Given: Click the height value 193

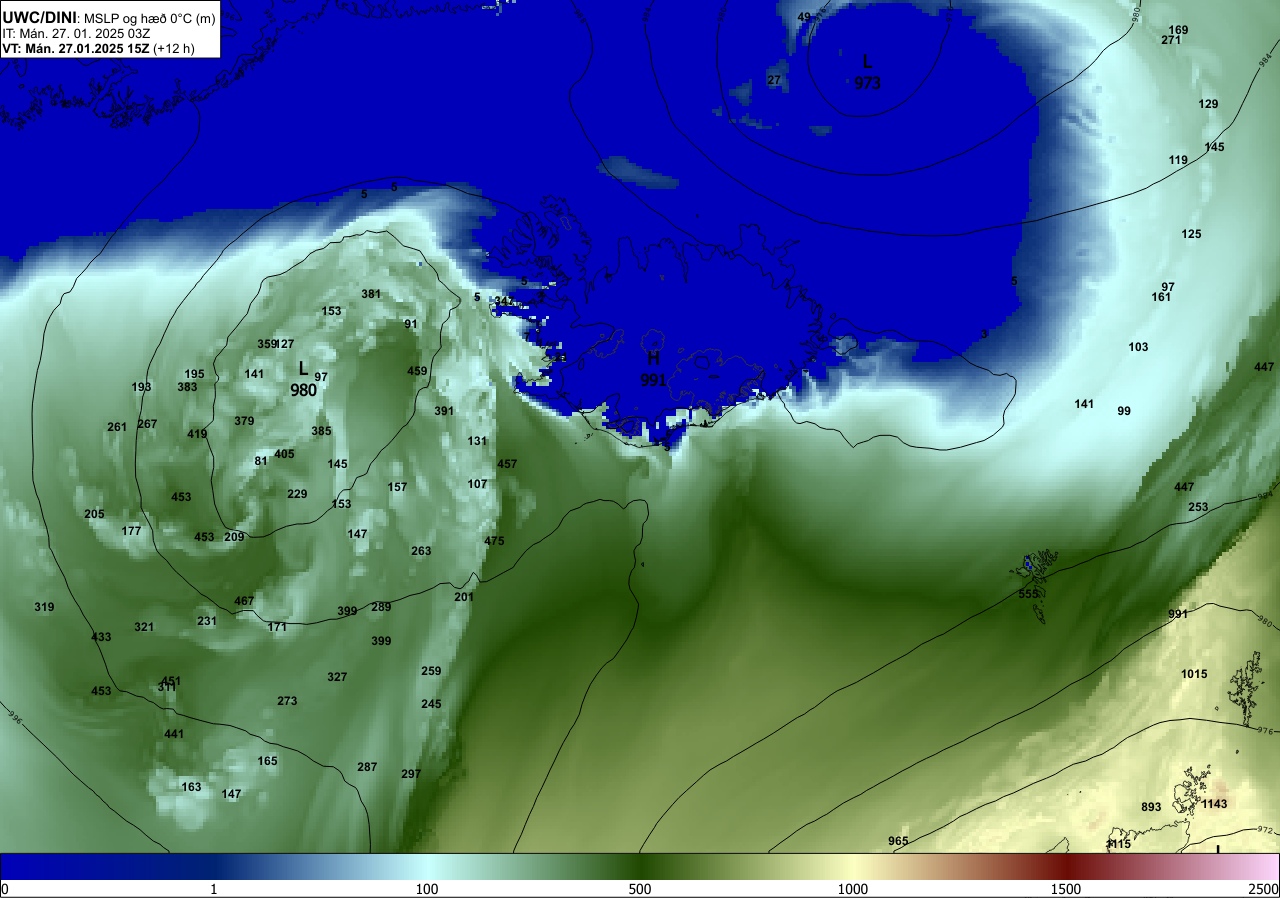Looking at the screenshot, I should (141, 387).
